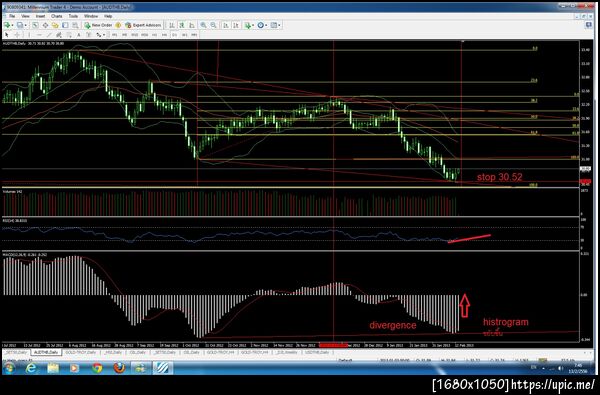This screenshot has width=600, height=395.
Task: Click the volume speaker tray icon
Action: click(561, 368)
